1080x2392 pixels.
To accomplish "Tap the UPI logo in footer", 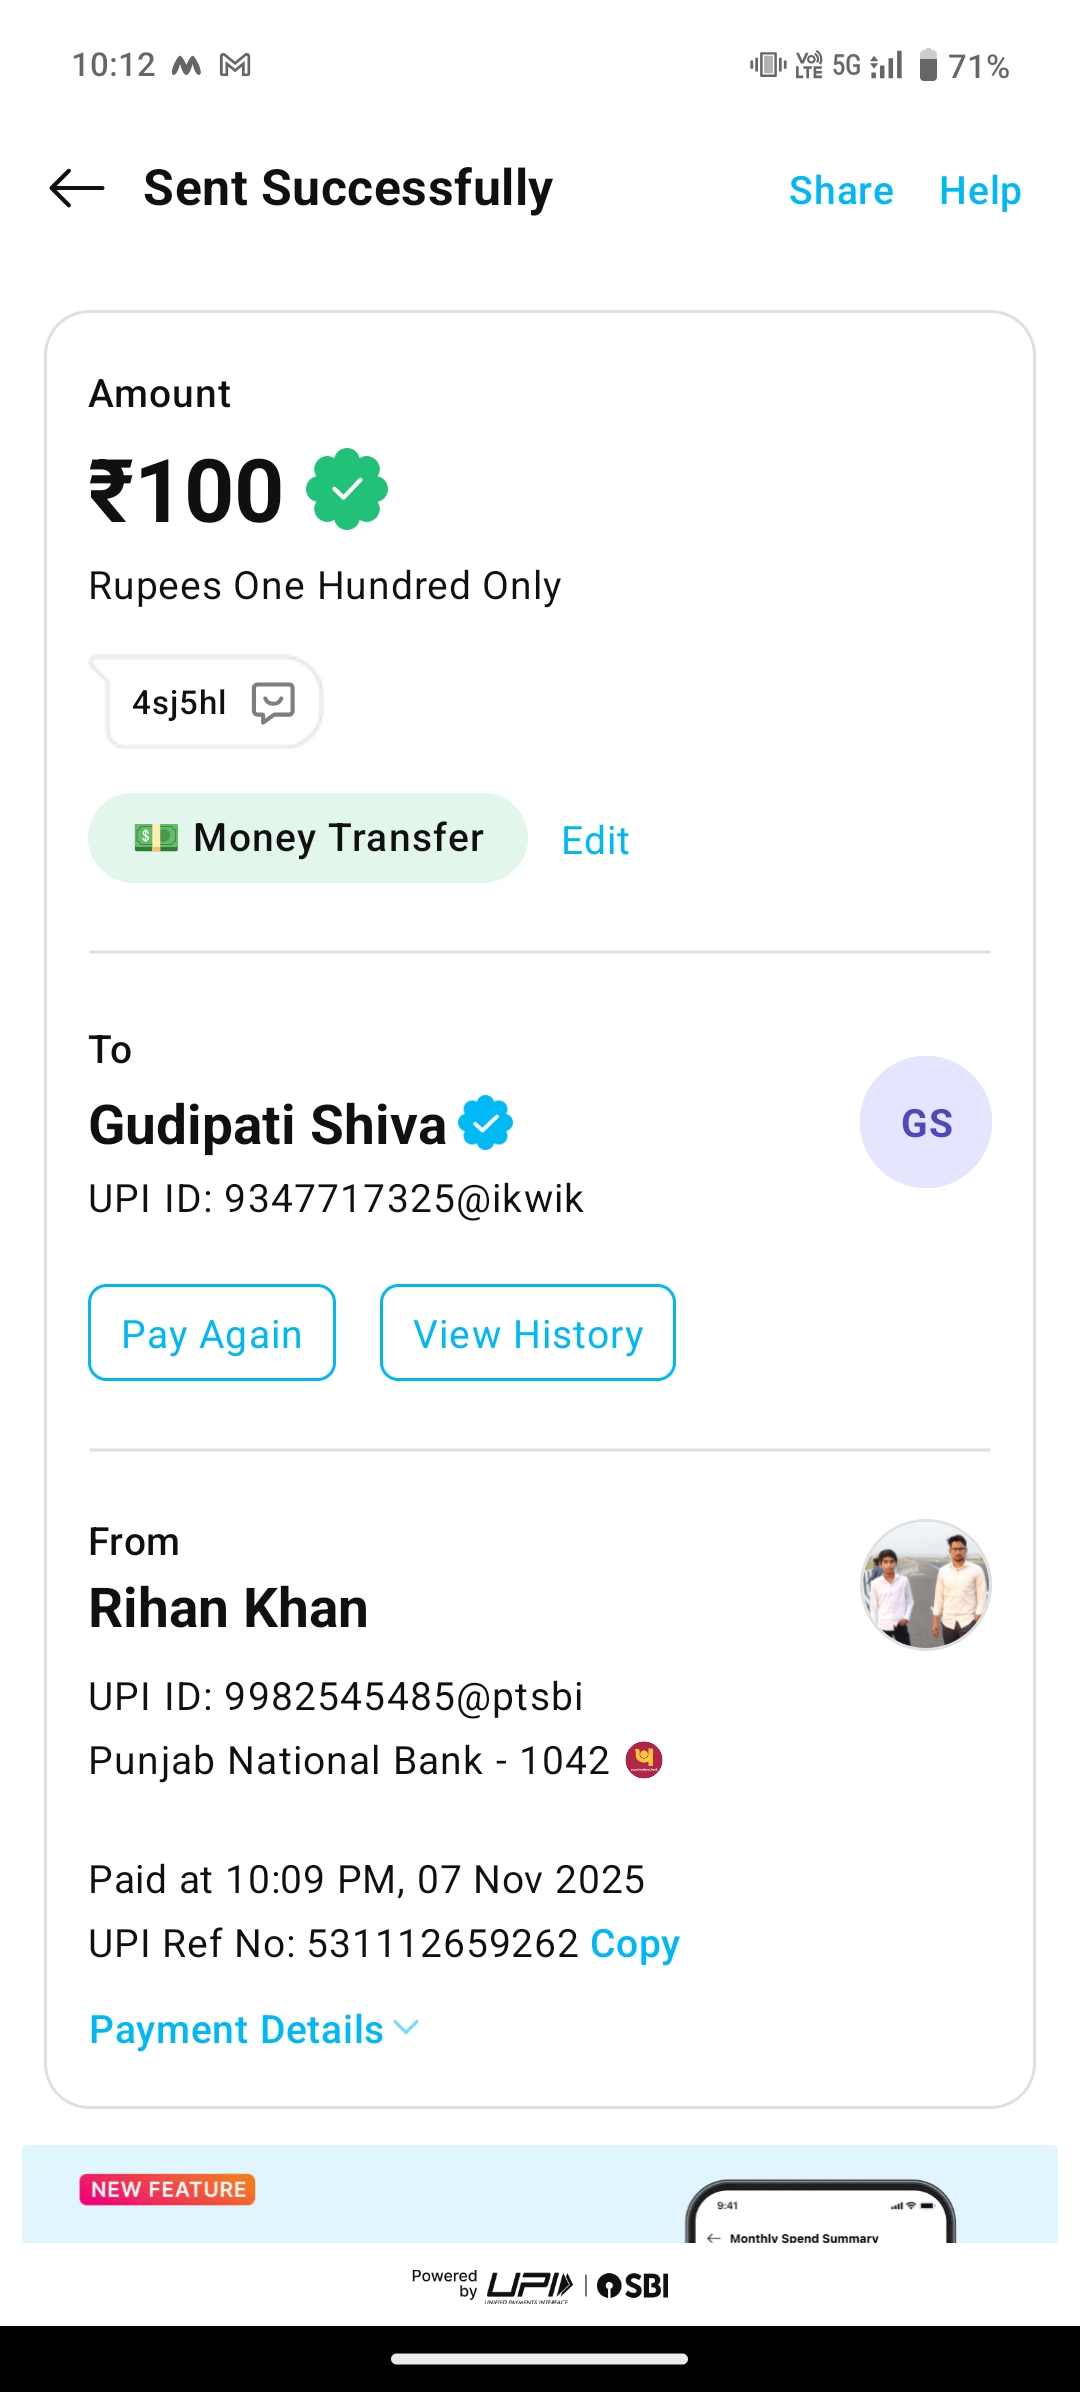I will point(530,2285).
